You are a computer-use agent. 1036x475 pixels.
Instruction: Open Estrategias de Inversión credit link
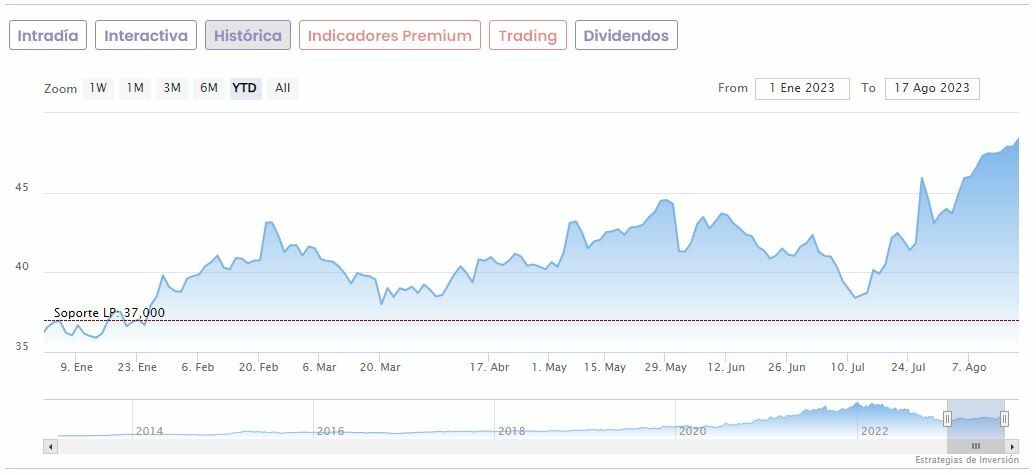[968, 460]
